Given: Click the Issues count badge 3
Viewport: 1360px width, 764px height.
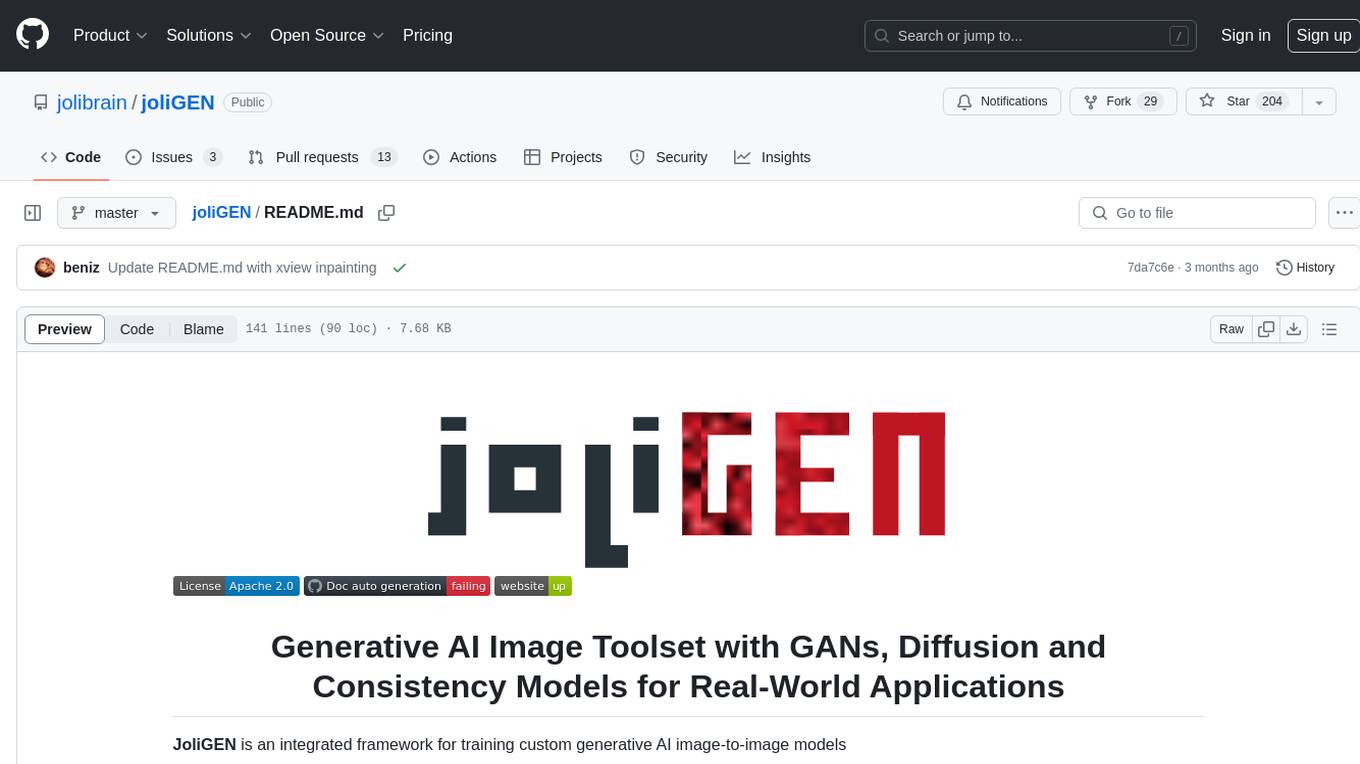Looking at the screenshot, I should tap(212, 157).
